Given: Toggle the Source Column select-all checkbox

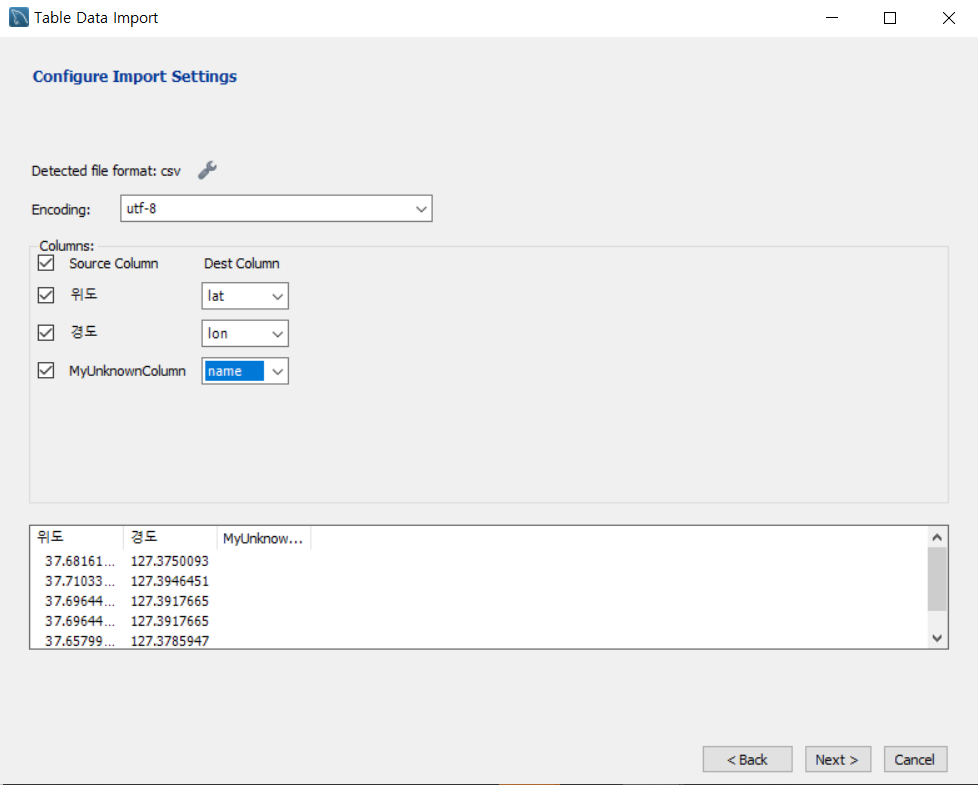Looking at the screenshot, I should 46,263.
